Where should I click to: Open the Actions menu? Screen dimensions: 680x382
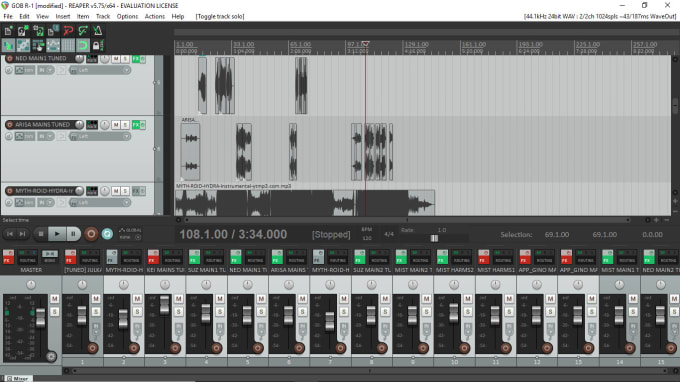pyautogui.click(x=155, y=16)
